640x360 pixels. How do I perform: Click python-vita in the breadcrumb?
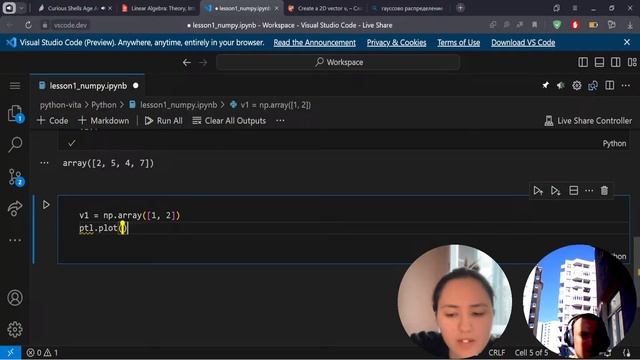pyautogui.click(x=60, y=105)
